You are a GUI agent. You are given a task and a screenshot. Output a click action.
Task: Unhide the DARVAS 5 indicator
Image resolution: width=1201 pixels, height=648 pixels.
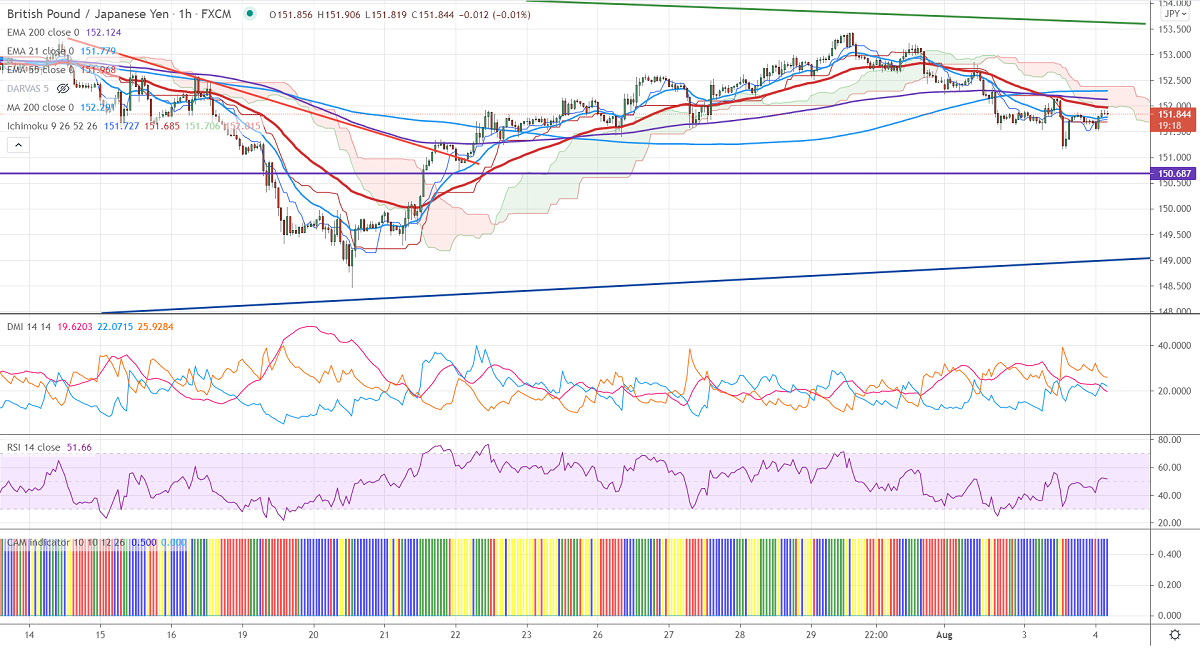[x=62, y=88]
